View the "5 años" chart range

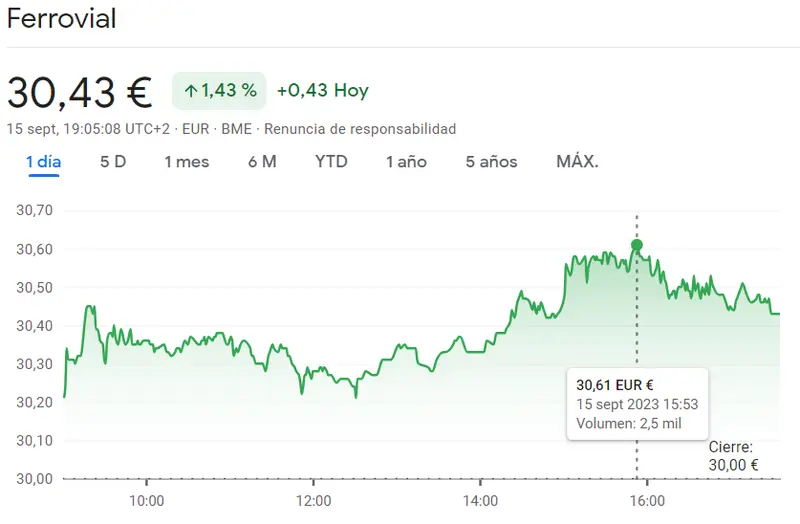[491, 161]
